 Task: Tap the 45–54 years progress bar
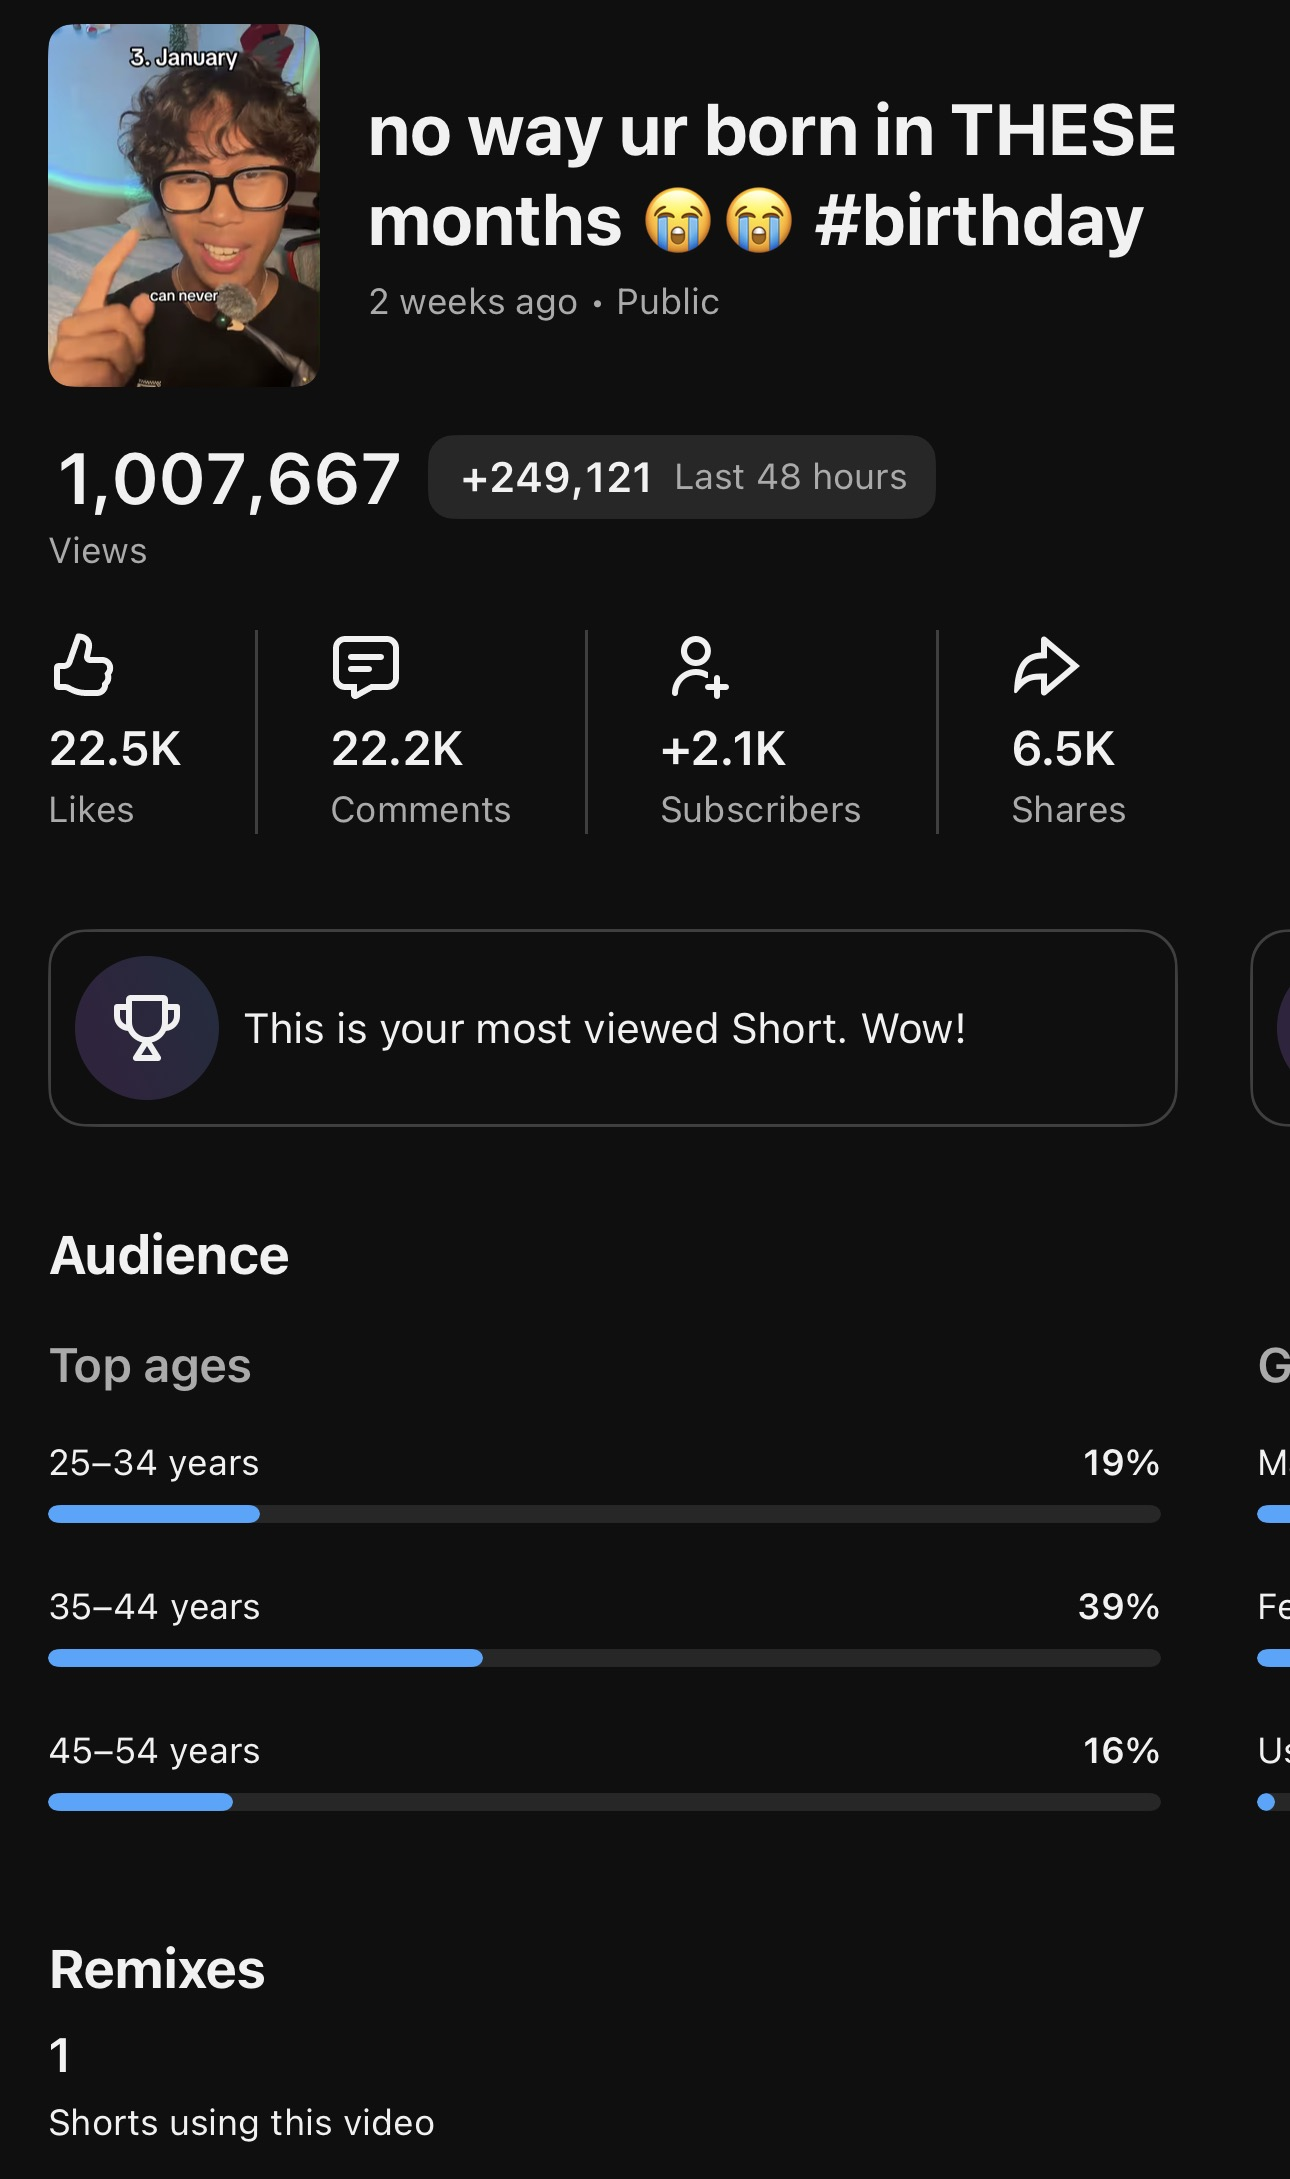coord(604,1802)
